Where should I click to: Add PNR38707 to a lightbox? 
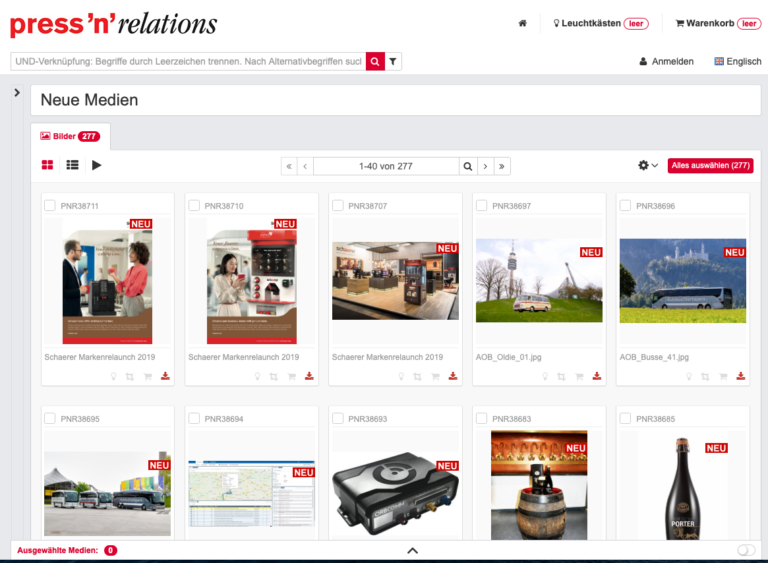[401, 376]
